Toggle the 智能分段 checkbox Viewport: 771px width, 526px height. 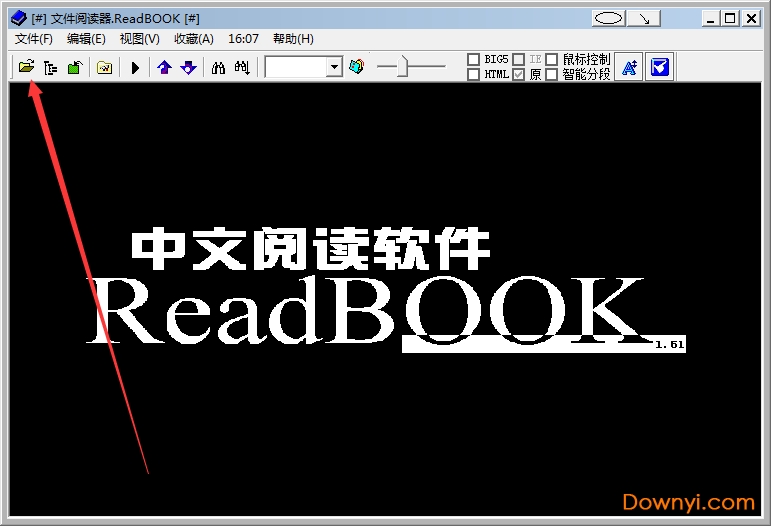click(x=552, y=74)
